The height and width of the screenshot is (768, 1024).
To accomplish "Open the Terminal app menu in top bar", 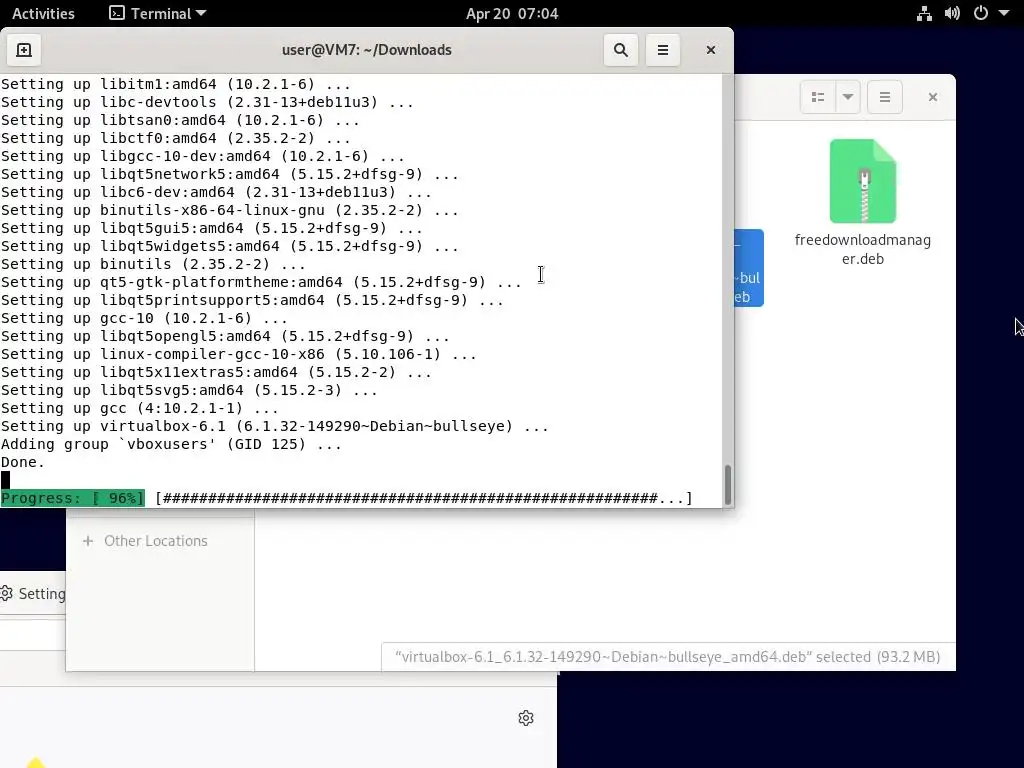I will pyautogui.click(x=157, y=13).
